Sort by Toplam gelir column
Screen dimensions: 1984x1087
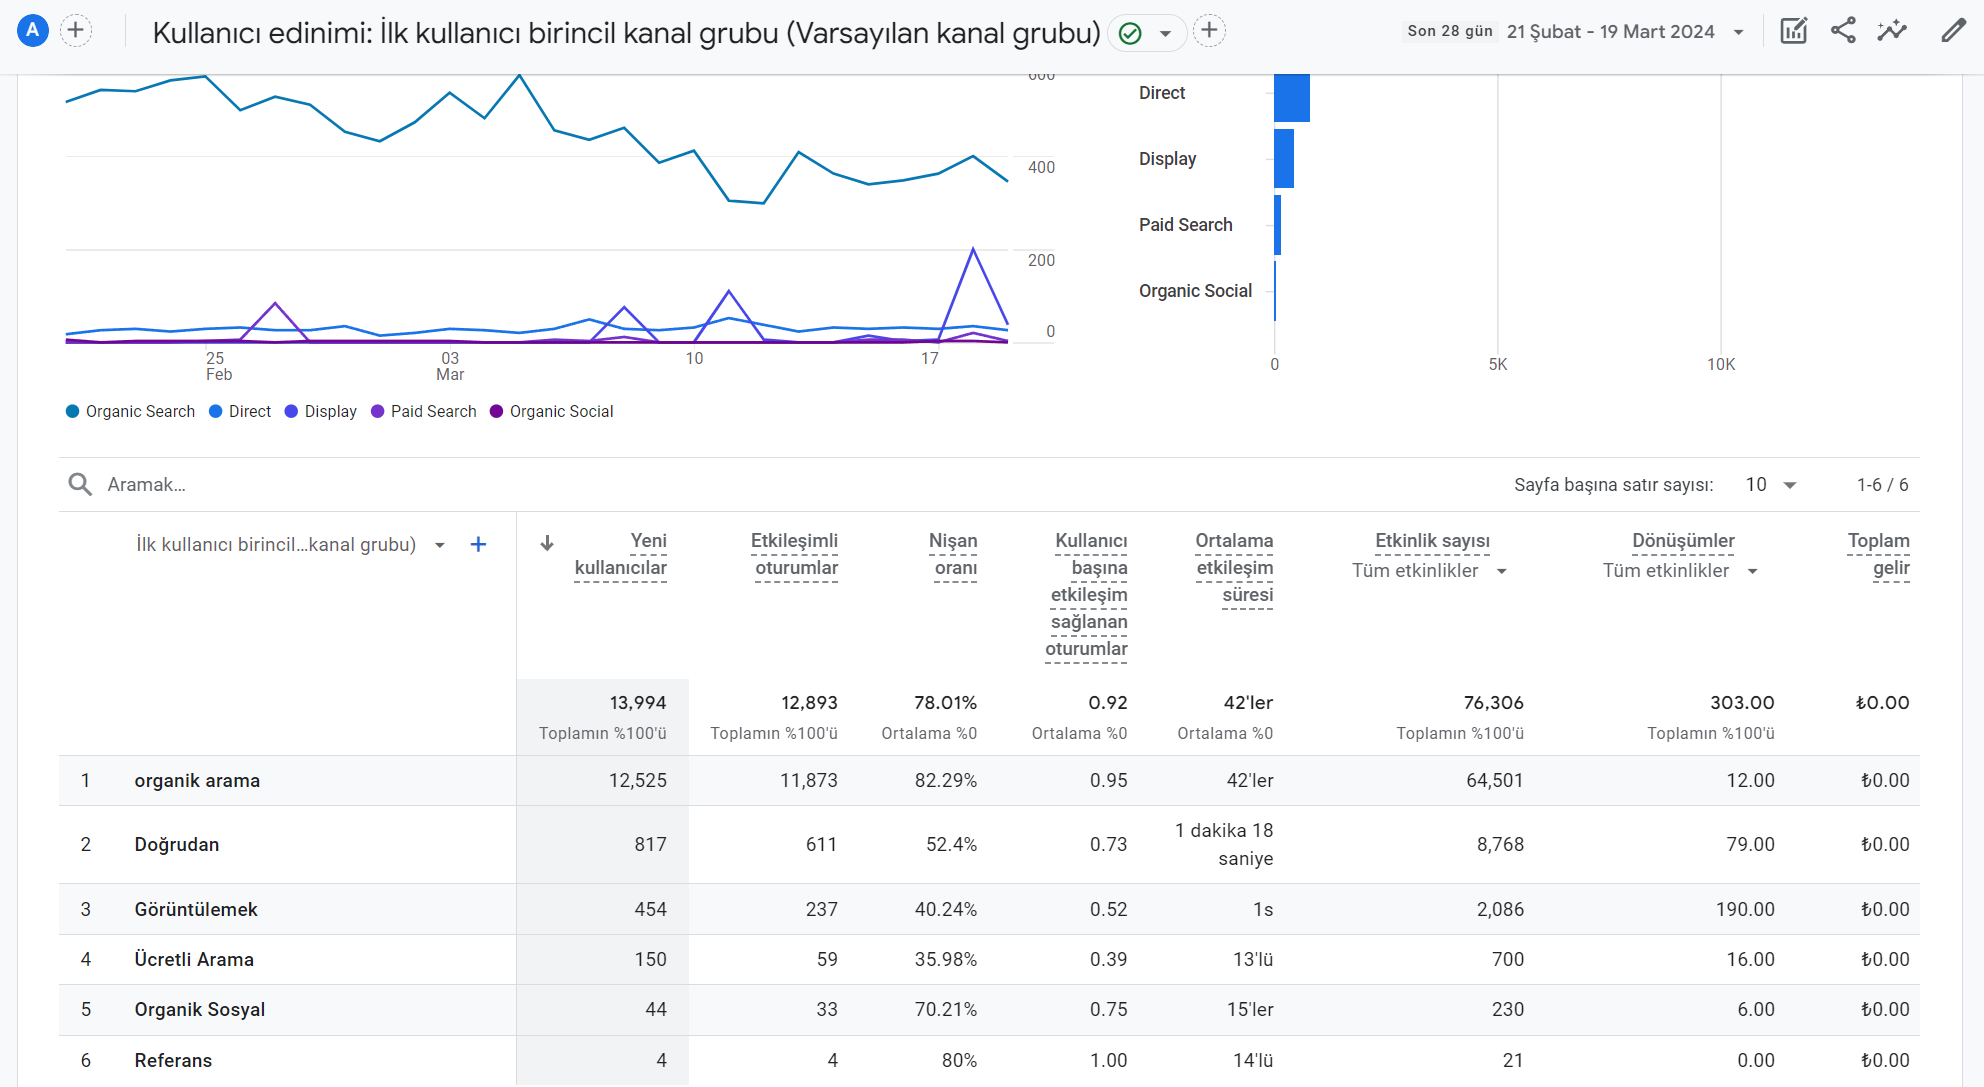[1879, 554]
